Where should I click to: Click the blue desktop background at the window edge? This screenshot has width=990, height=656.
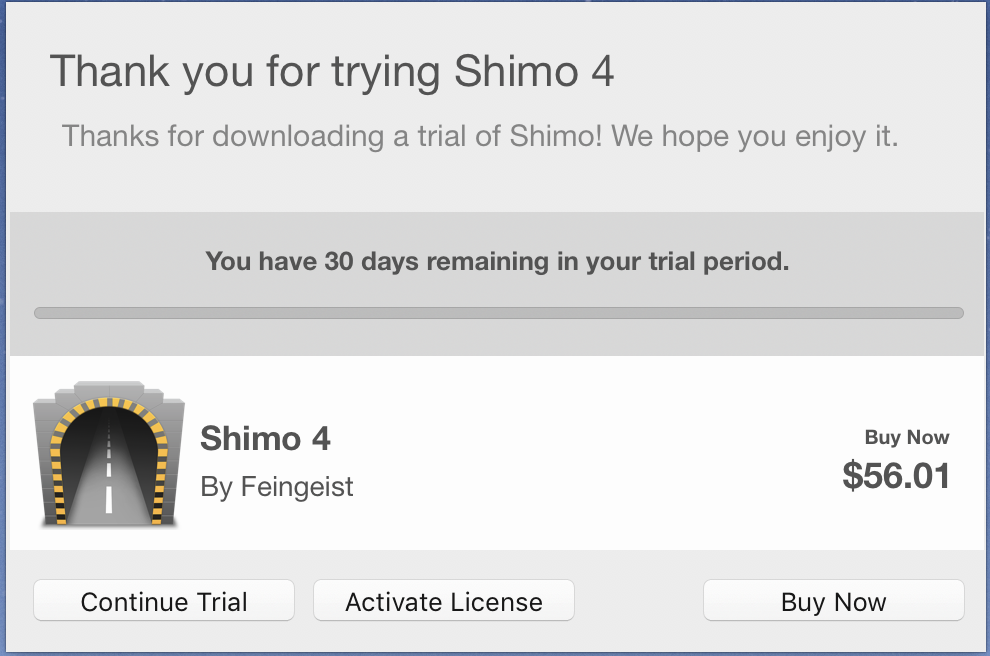(3, 316)
